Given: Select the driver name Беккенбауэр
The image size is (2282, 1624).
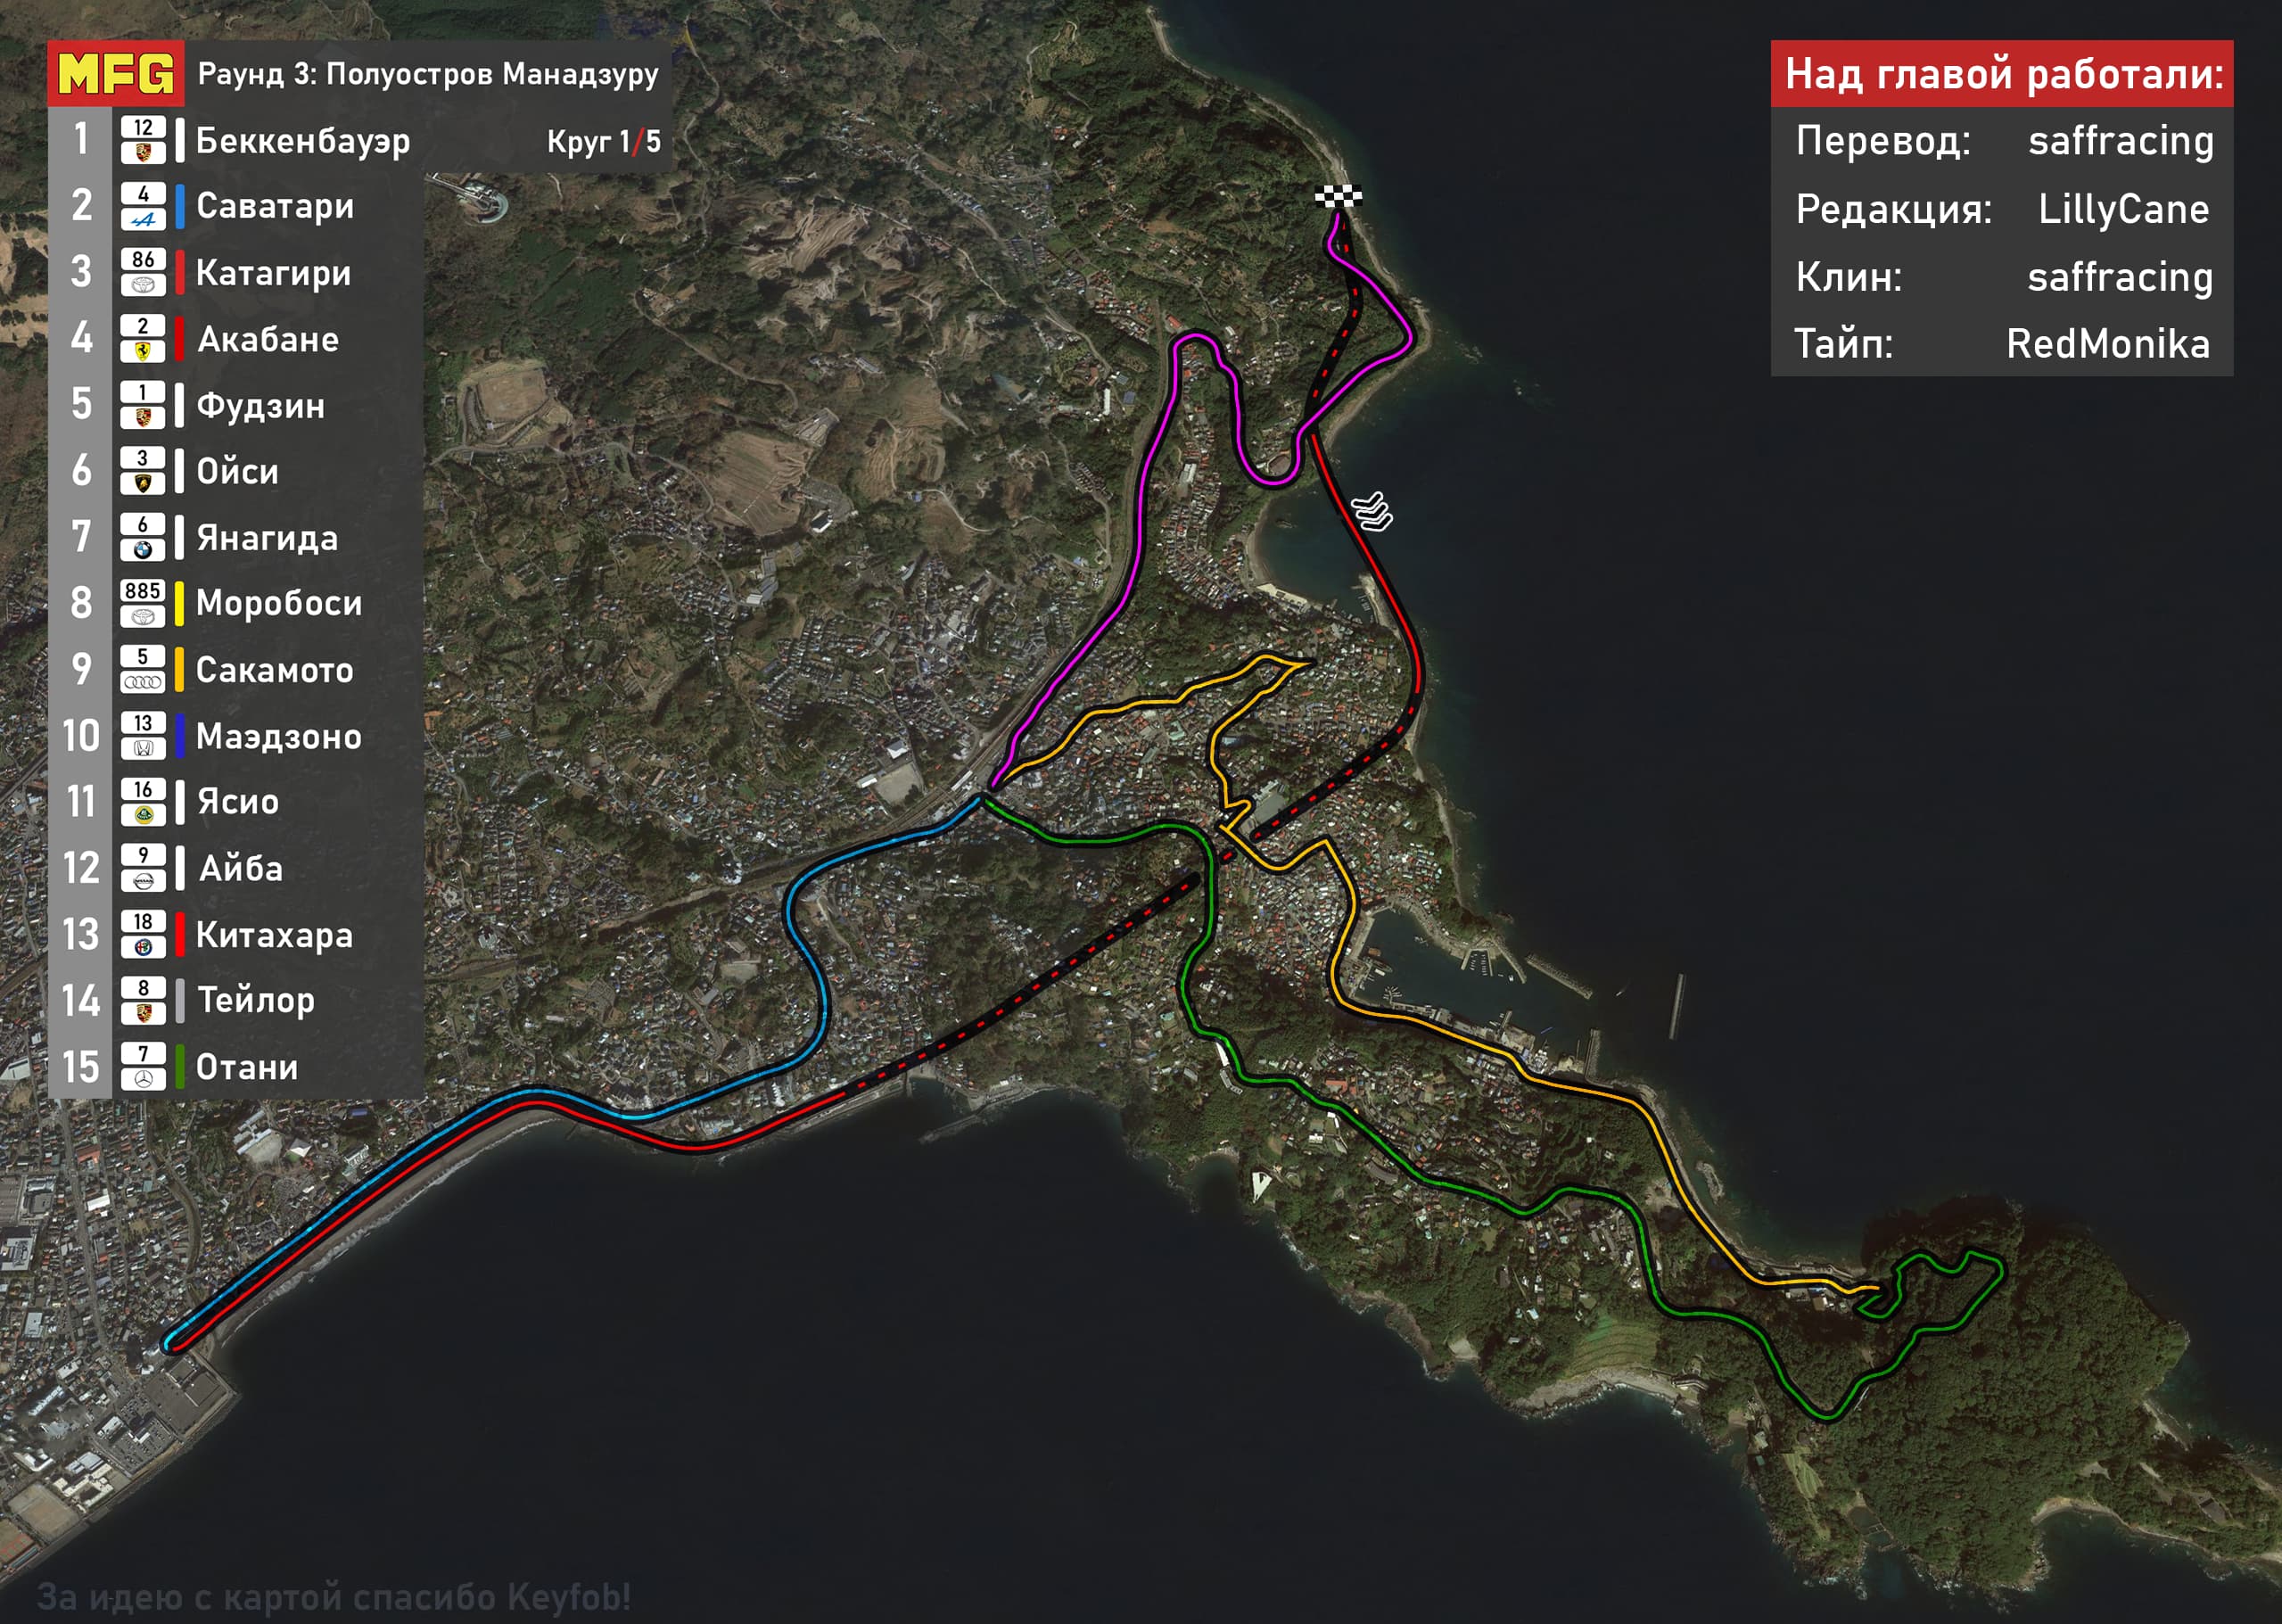Looking at the screenshot, I should (303, 140).
